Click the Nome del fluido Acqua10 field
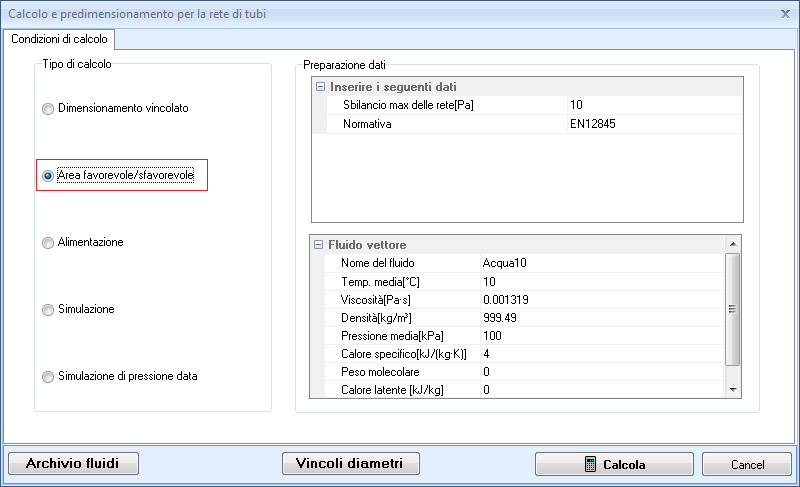 pos(600,263)
